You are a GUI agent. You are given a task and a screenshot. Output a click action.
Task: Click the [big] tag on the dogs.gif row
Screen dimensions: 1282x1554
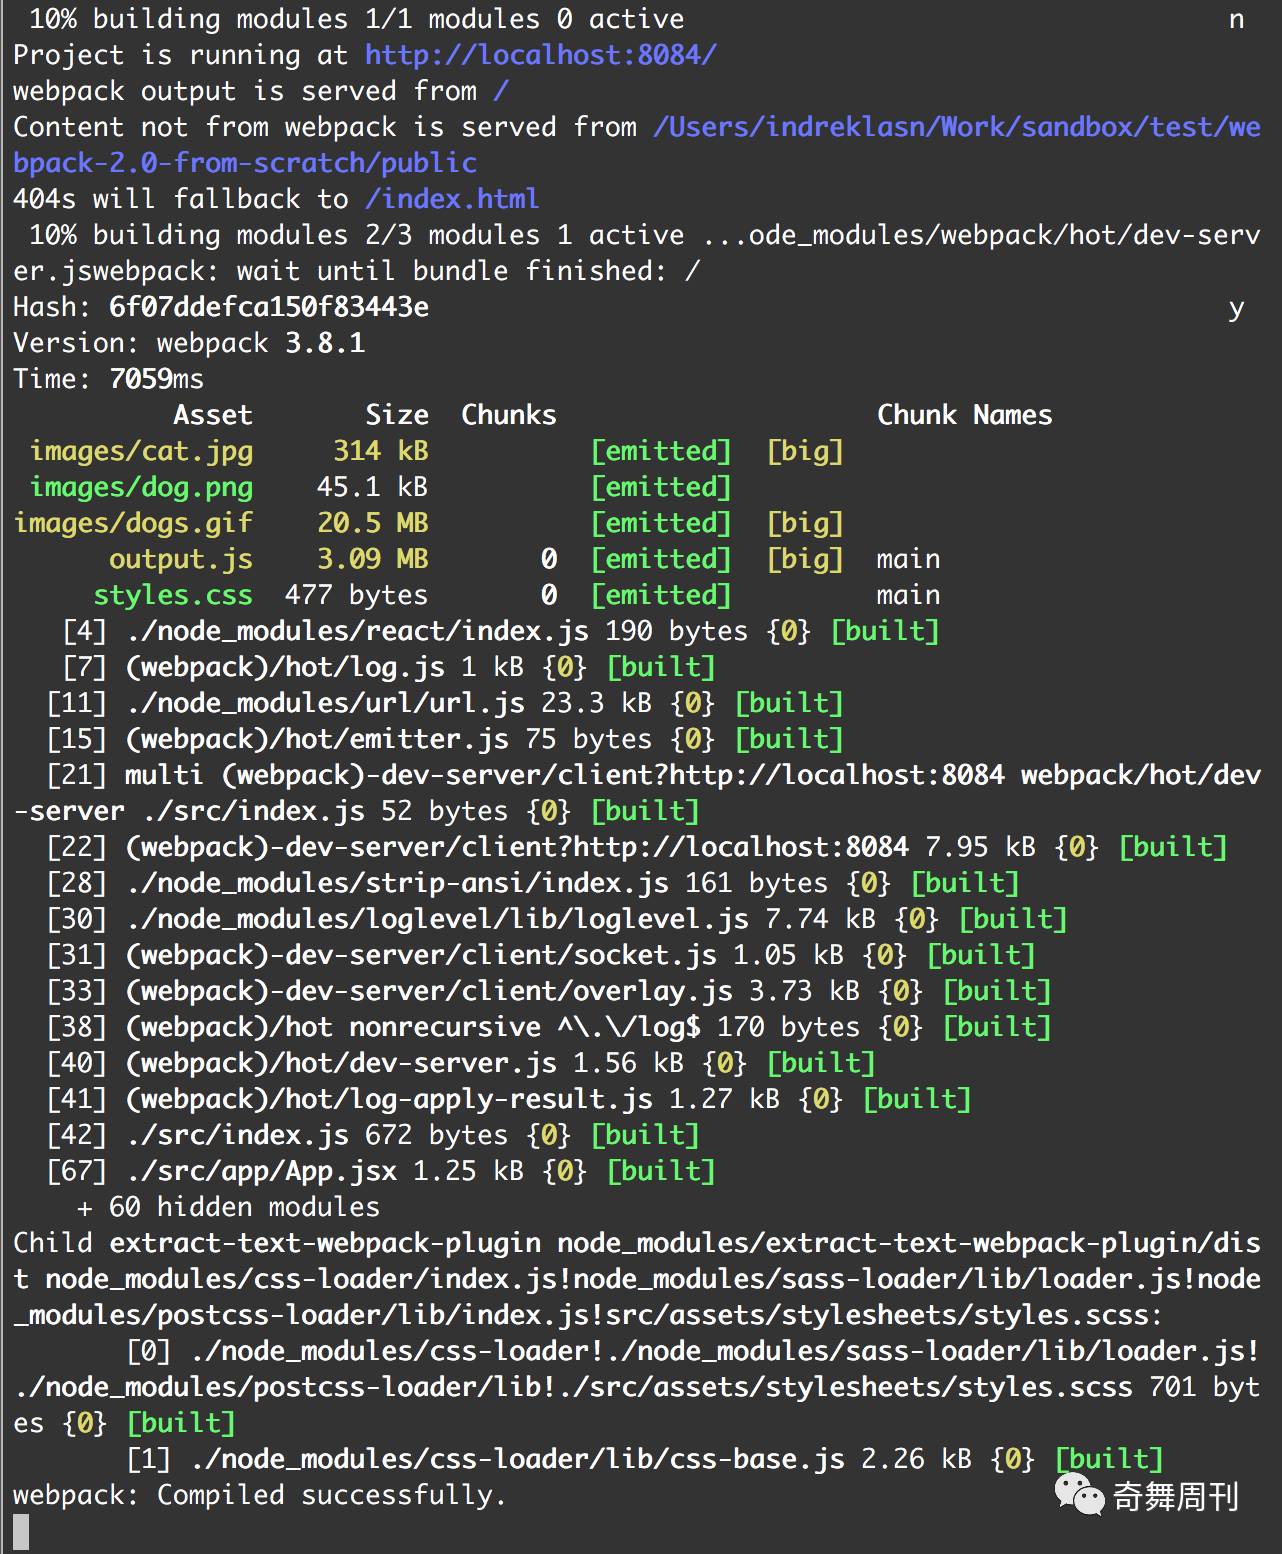coord(805,523)
